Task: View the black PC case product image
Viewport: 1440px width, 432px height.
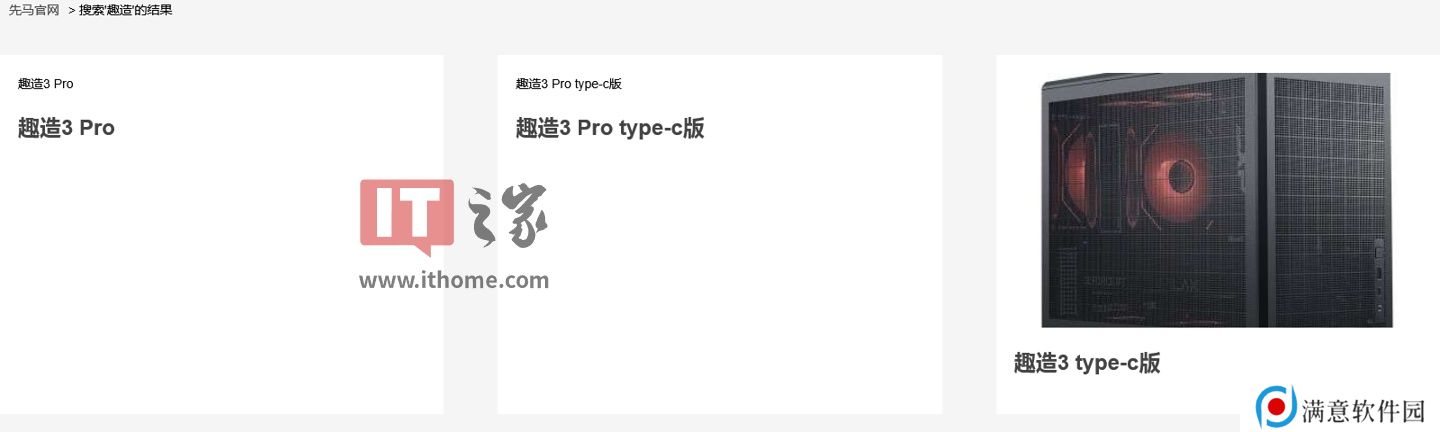Action: pos(1217,200)
